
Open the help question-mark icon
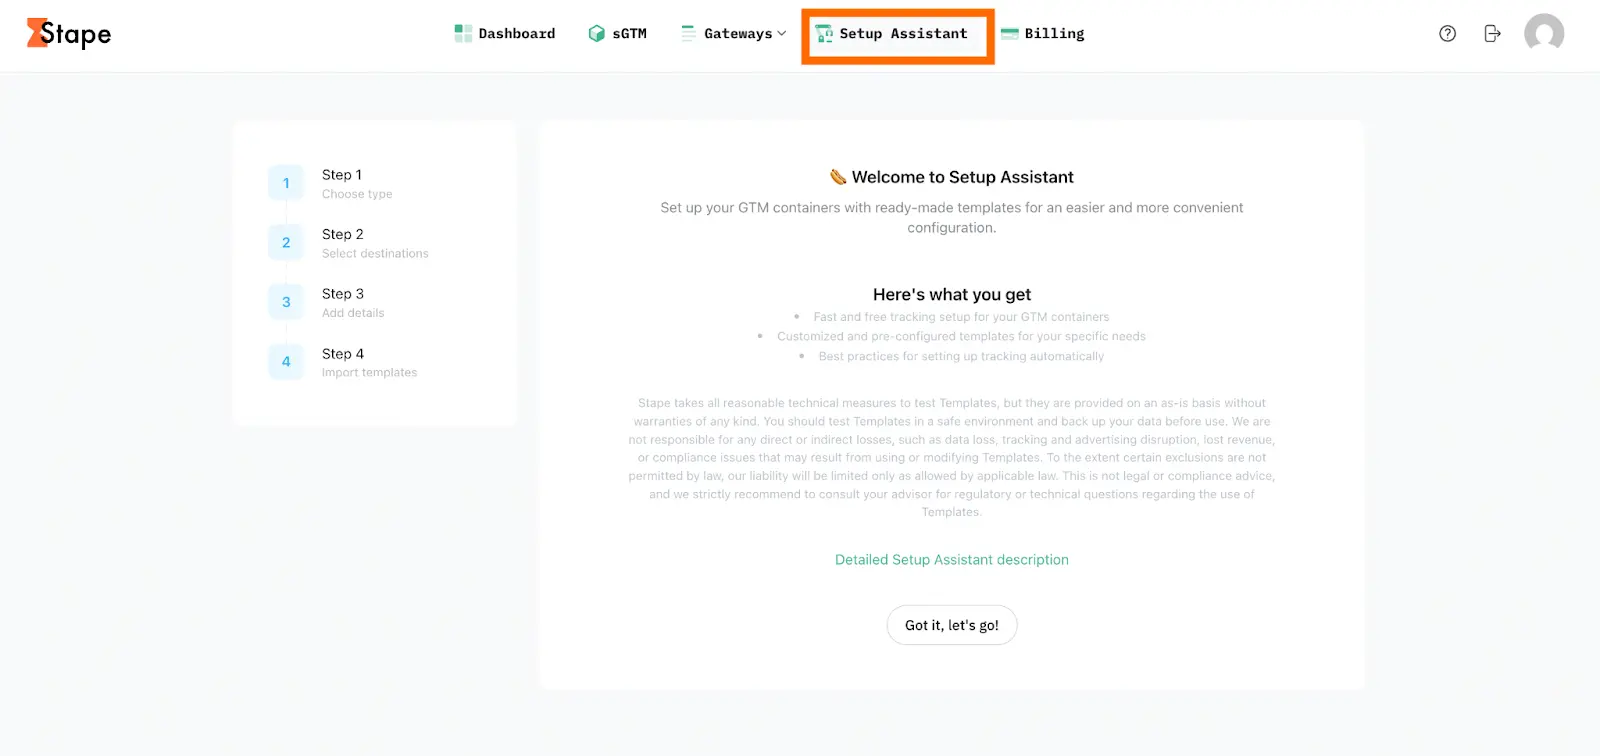[1448, 33]
